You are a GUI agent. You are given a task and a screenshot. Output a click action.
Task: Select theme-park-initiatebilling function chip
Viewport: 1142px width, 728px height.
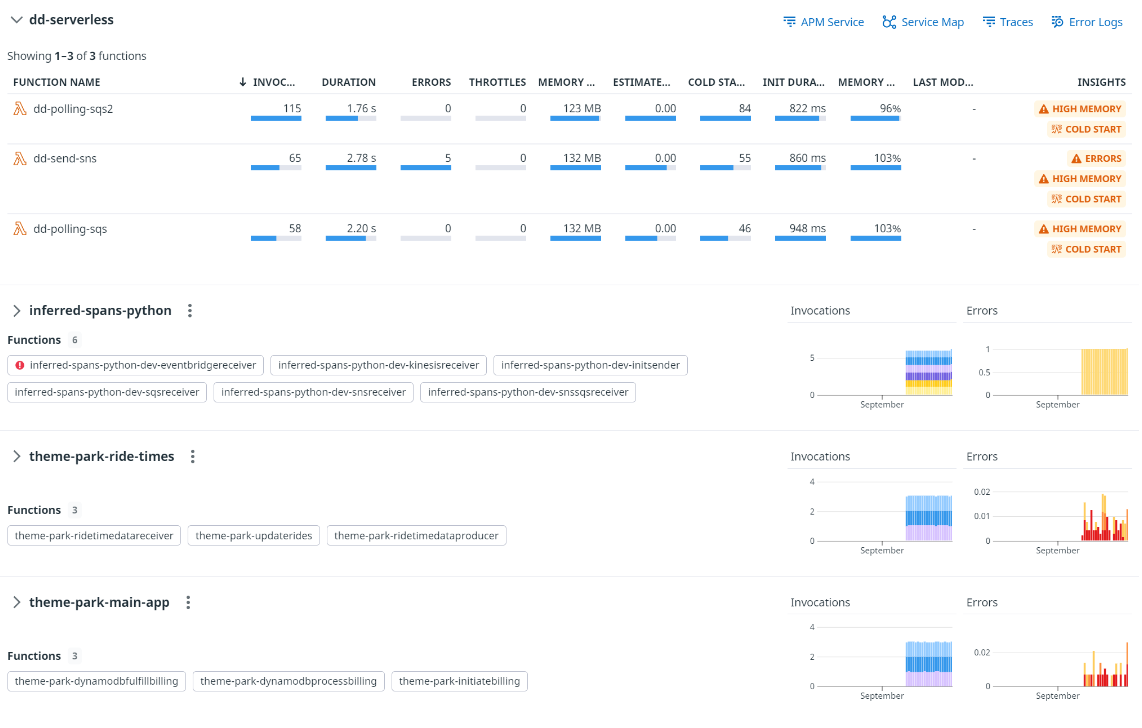pyautogui.click(x=460, y=681)
